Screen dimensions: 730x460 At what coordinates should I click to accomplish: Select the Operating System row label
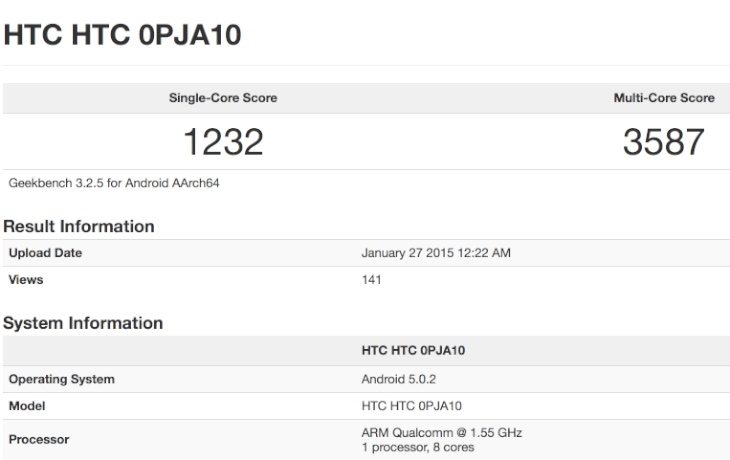(61, 379)
